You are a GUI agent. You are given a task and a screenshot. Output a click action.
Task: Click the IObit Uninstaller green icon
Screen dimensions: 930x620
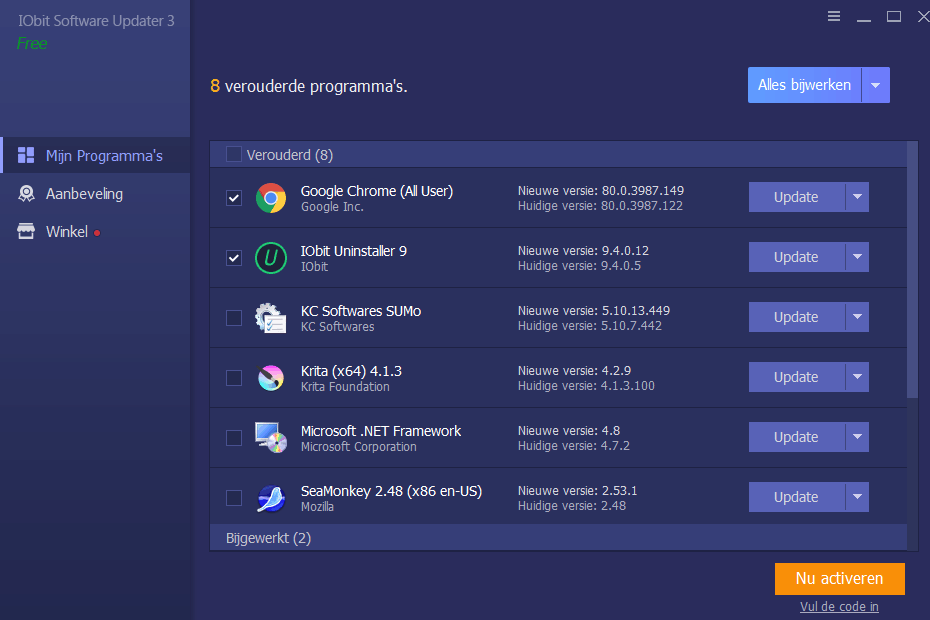270,258
